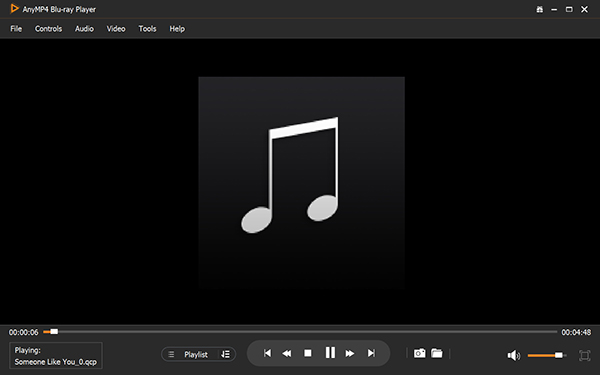Maximize the player window

(x=569, y=9)
